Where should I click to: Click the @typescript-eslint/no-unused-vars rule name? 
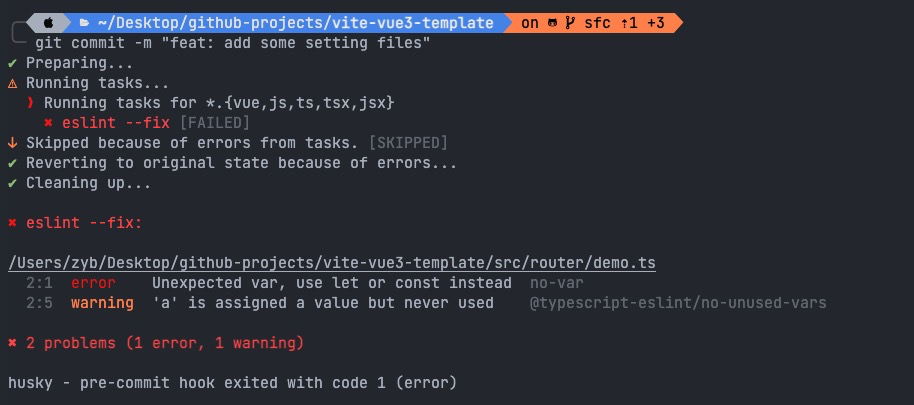point(678,303)
